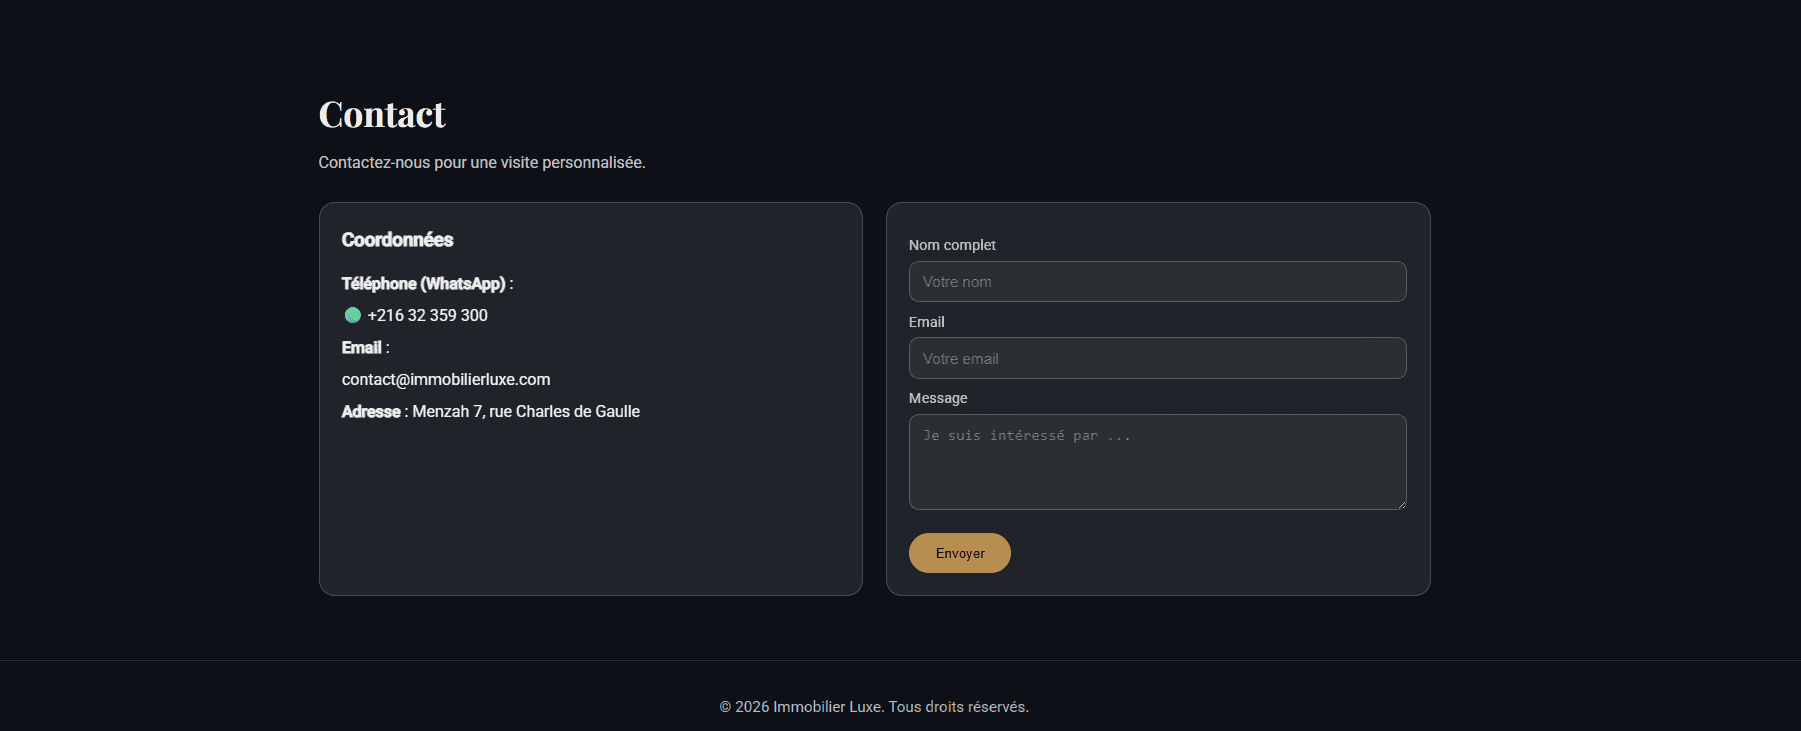Click the bold Adresse label
This screenshot has width=1801, height=731.
pyautogui.click(x=371, y=411)
